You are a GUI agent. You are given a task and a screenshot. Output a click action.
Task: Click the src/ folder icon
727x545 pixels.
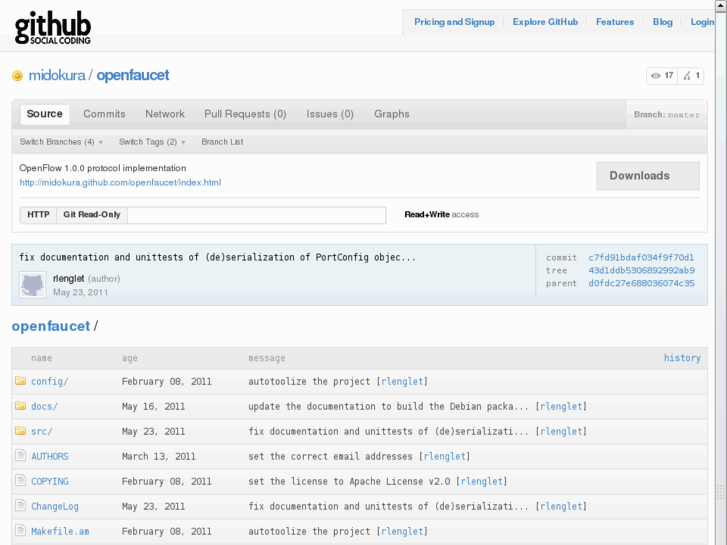[20, 431]
